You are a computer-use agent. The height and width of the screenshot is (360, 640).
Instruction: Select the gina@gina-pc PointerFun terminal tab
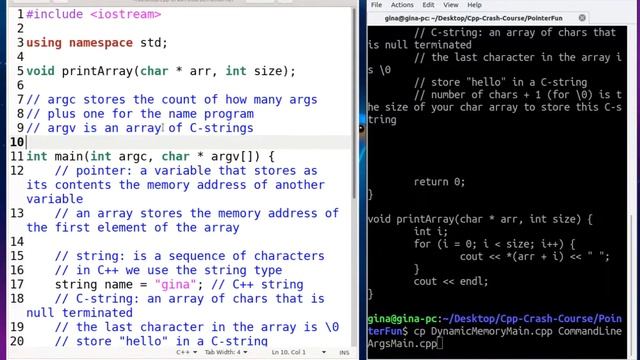coord(473,18)
